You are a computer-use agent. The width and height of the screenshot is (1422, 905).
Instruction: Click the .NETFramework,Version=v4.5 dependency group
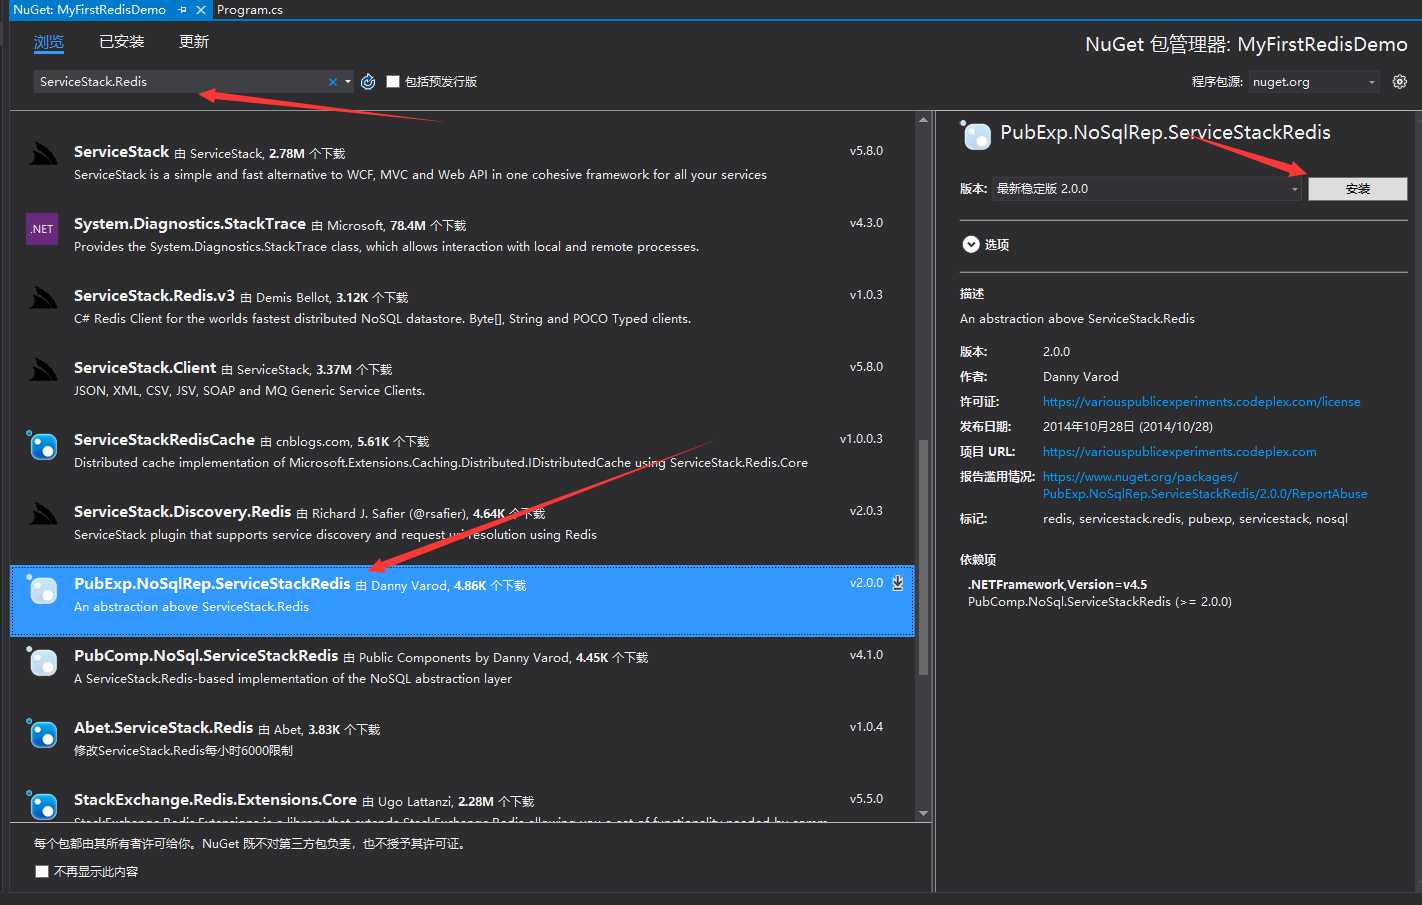1057,585
